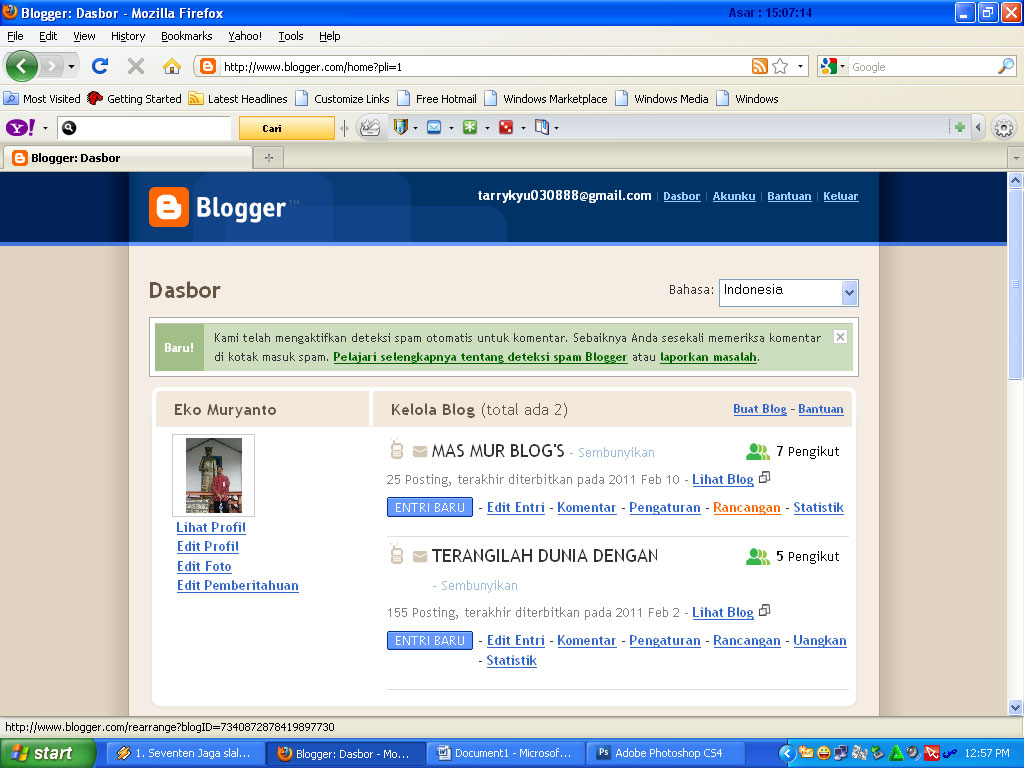The image size is (1024, 768).
Task: Click email icon beside TERANGILAH DUNIA DENGAN
Action: tap(420, 556)
